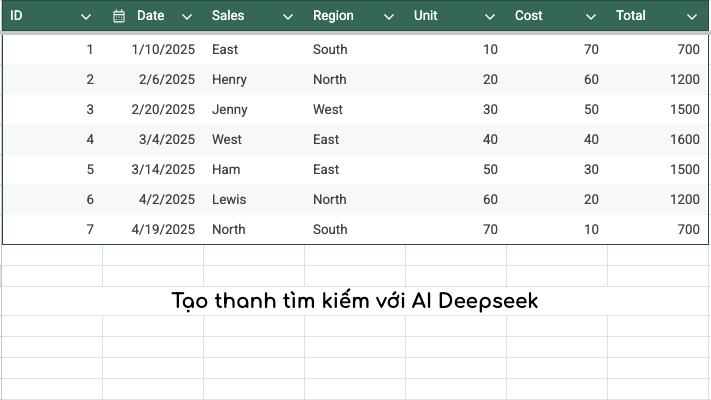Expand the Date column filter chevron

click(x=187, y=17)
